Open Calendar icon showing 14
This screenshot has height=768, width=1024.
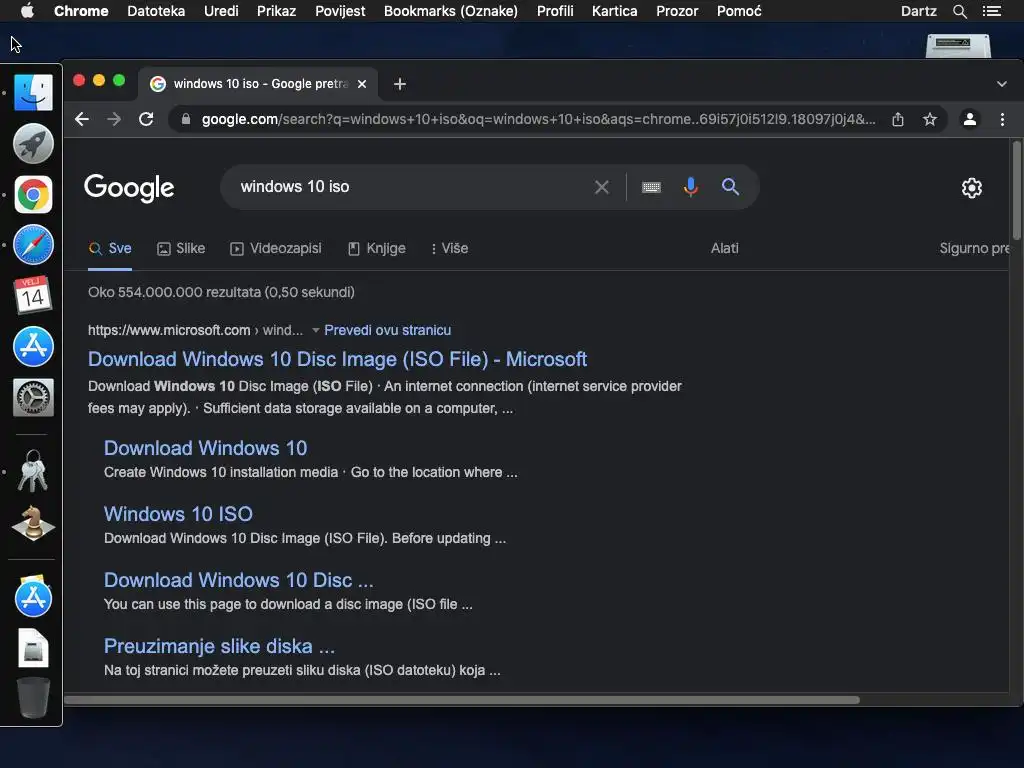point(33,295)
